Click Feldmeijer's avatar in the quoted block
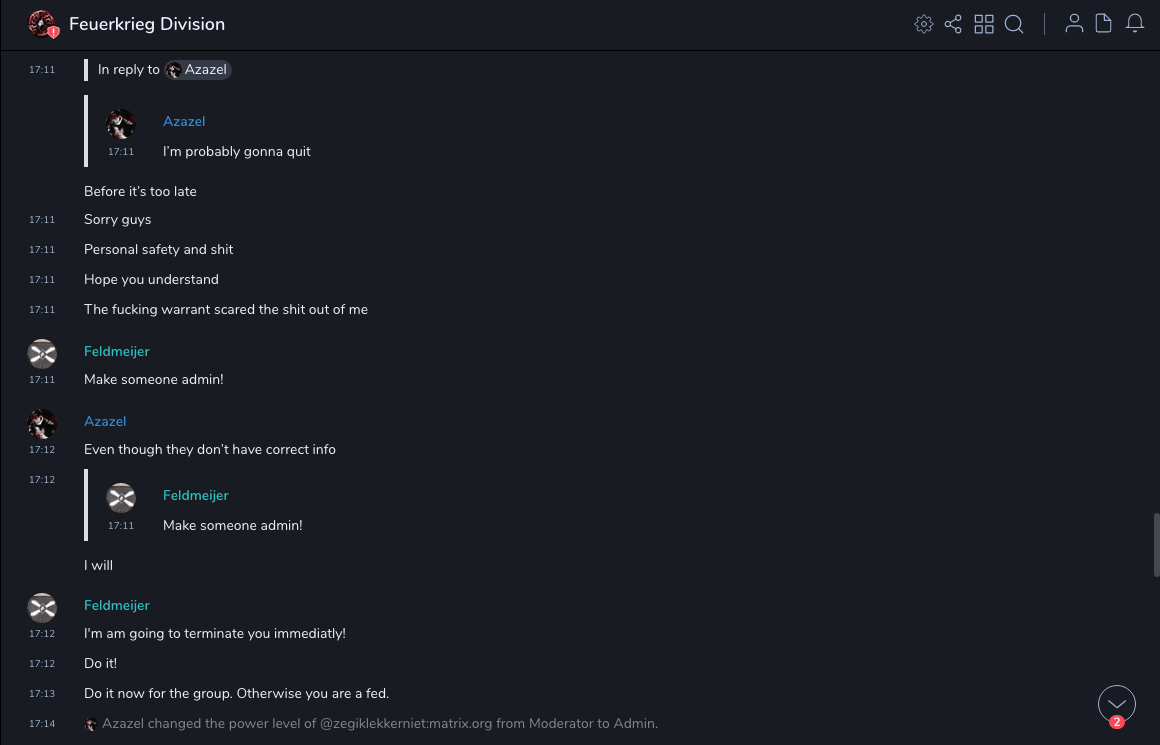Viewport: 1160px width, 745px height. point(121,498)
